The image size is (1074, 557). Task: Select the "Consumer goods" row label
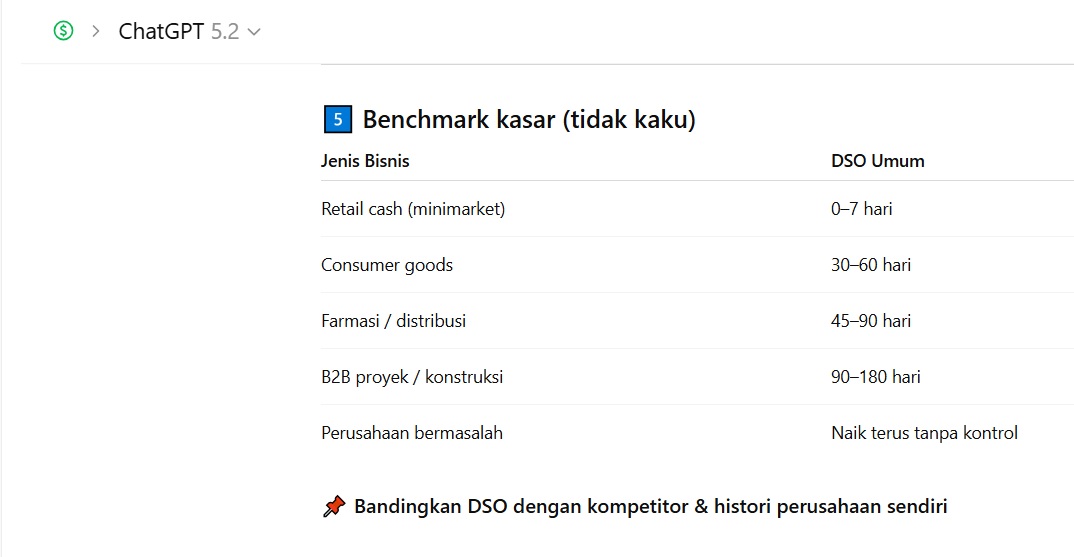pos(387,265)
